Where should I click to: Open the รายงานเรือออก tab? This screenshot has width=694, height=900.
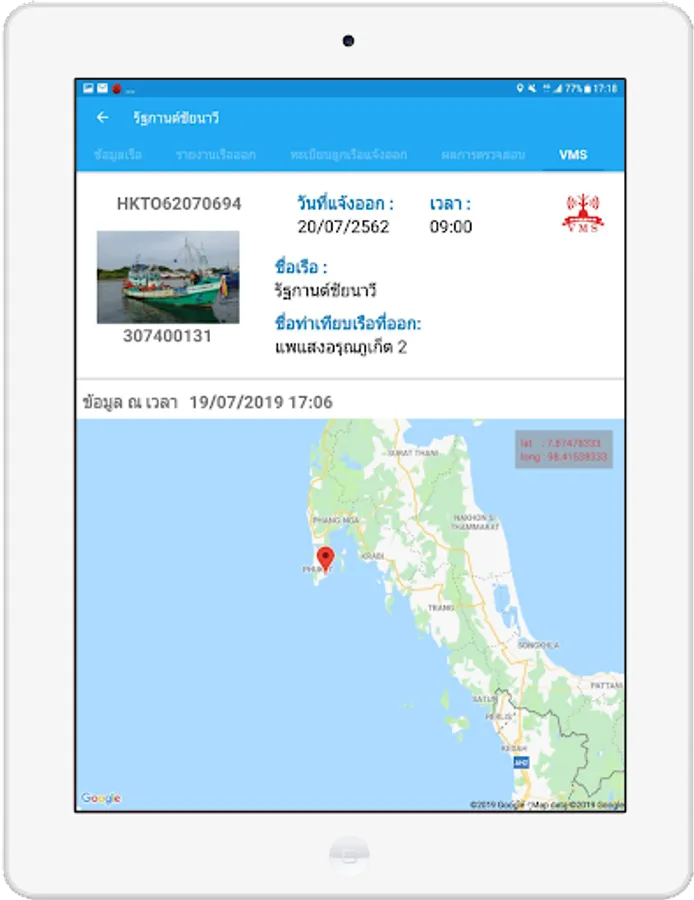215,154
